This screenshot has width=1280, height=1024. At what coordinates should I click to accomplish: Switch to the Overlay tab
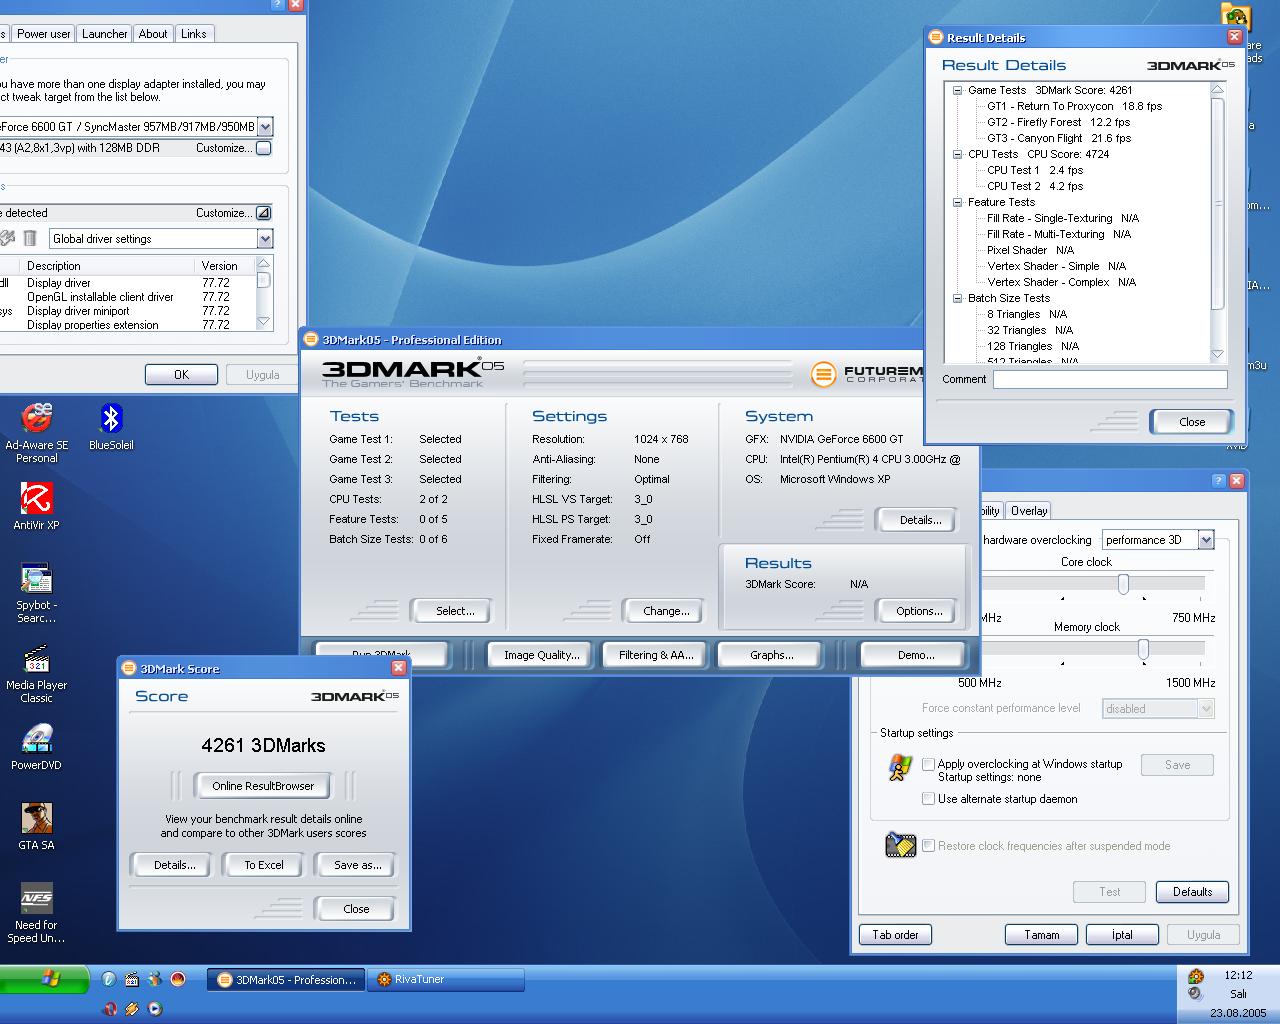point(1028,511)
